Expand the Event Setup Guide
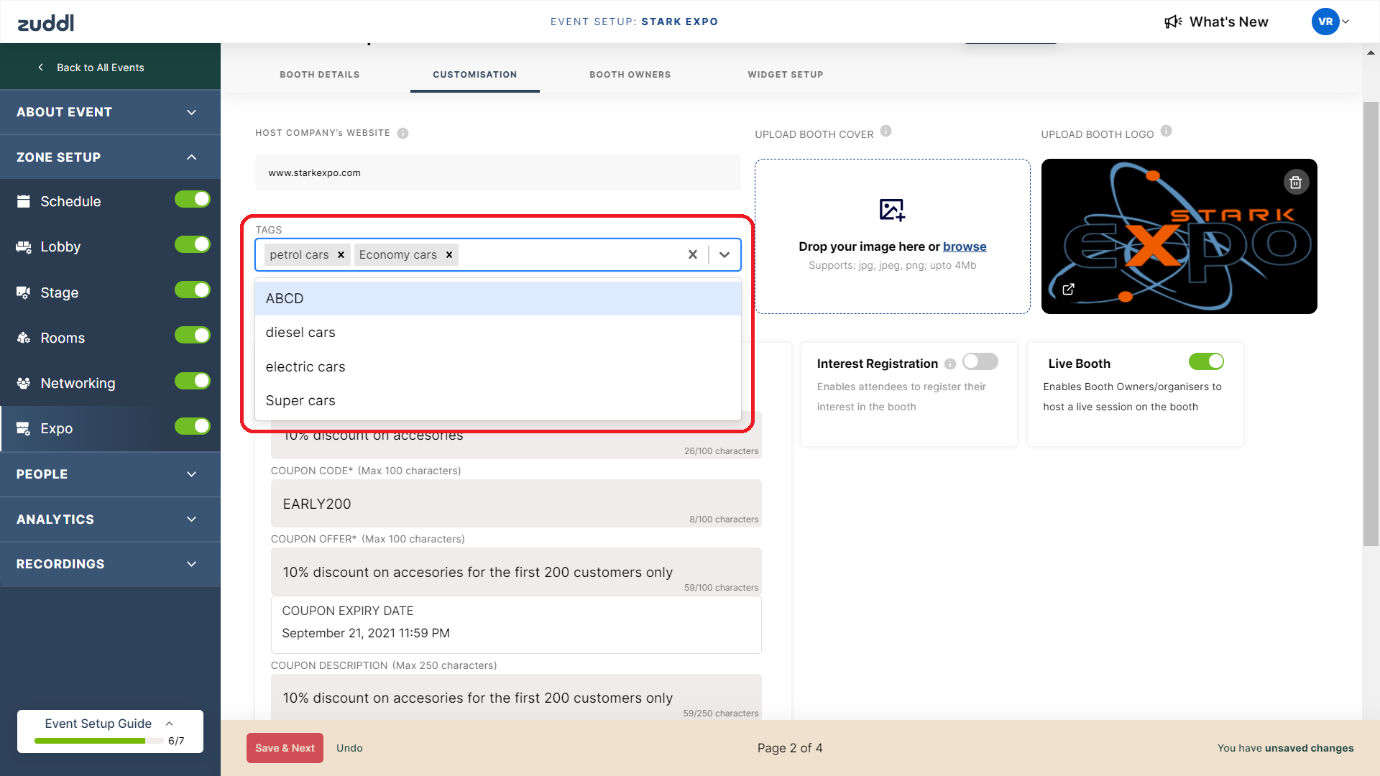The width and height of the screenshot is (1380, 776). coord(169,723)
